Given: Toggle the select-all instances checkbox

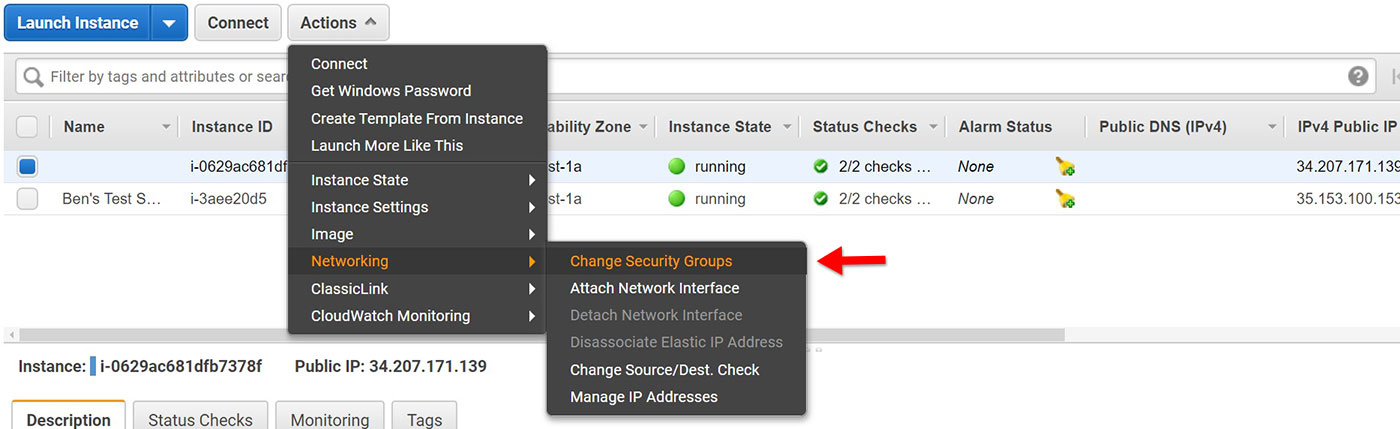Looking at the screenshot, I should pos(27,127).
